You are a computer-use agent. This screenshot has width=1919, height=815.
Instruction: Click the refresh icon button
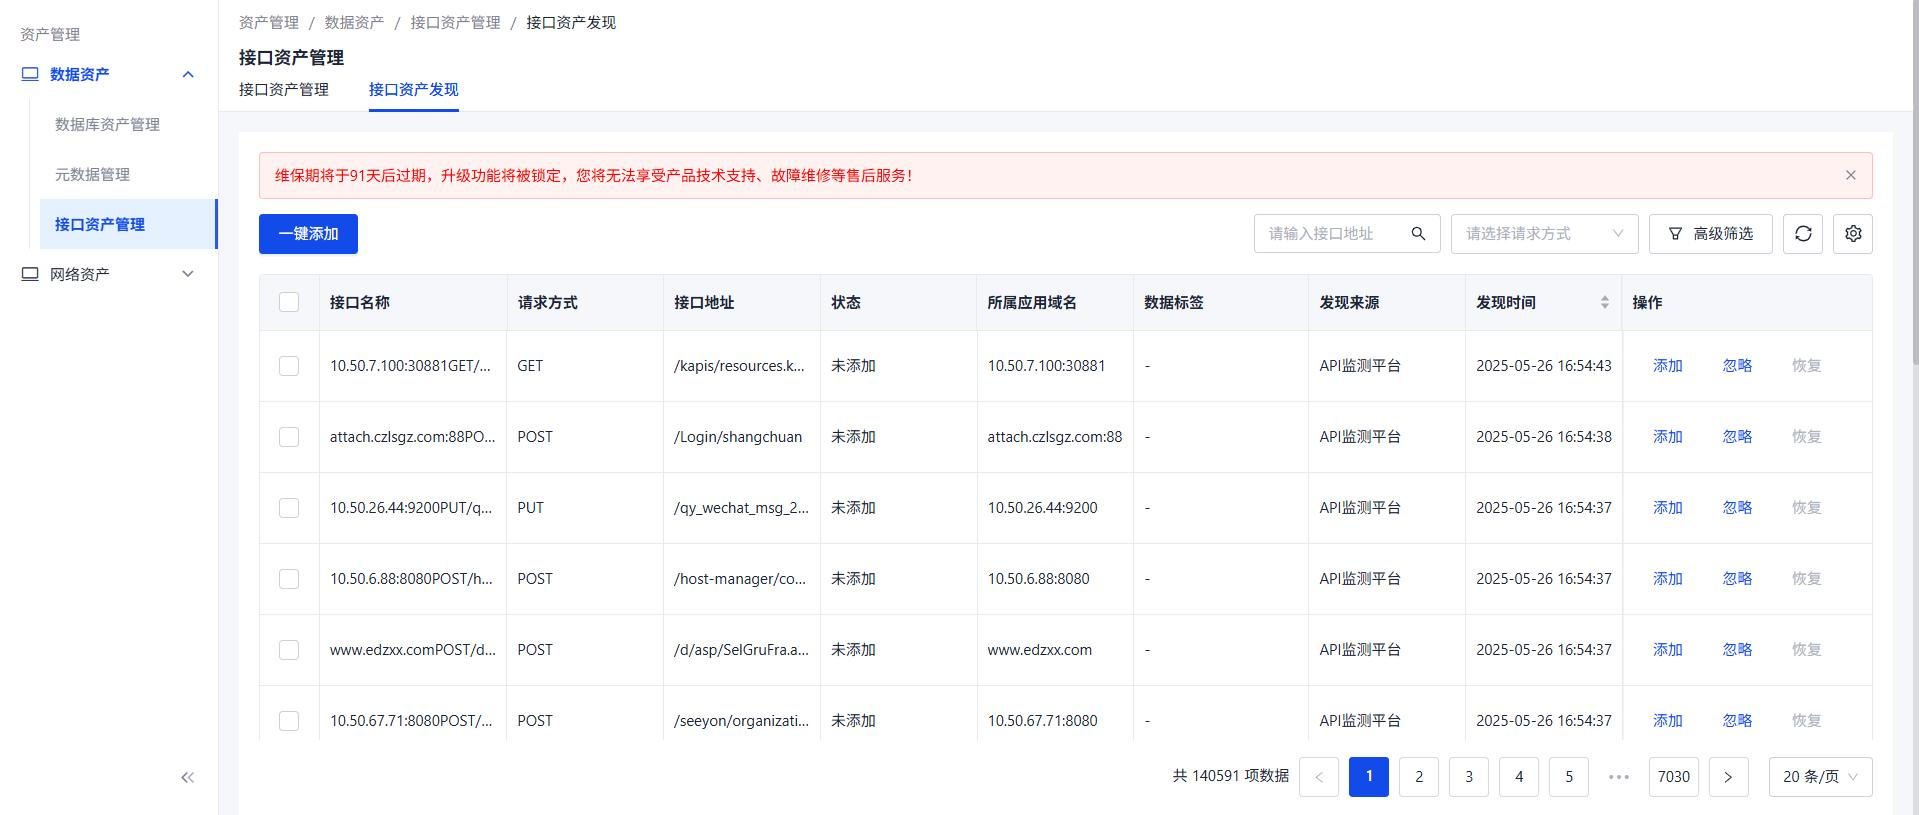click(x=1802, y=234)
